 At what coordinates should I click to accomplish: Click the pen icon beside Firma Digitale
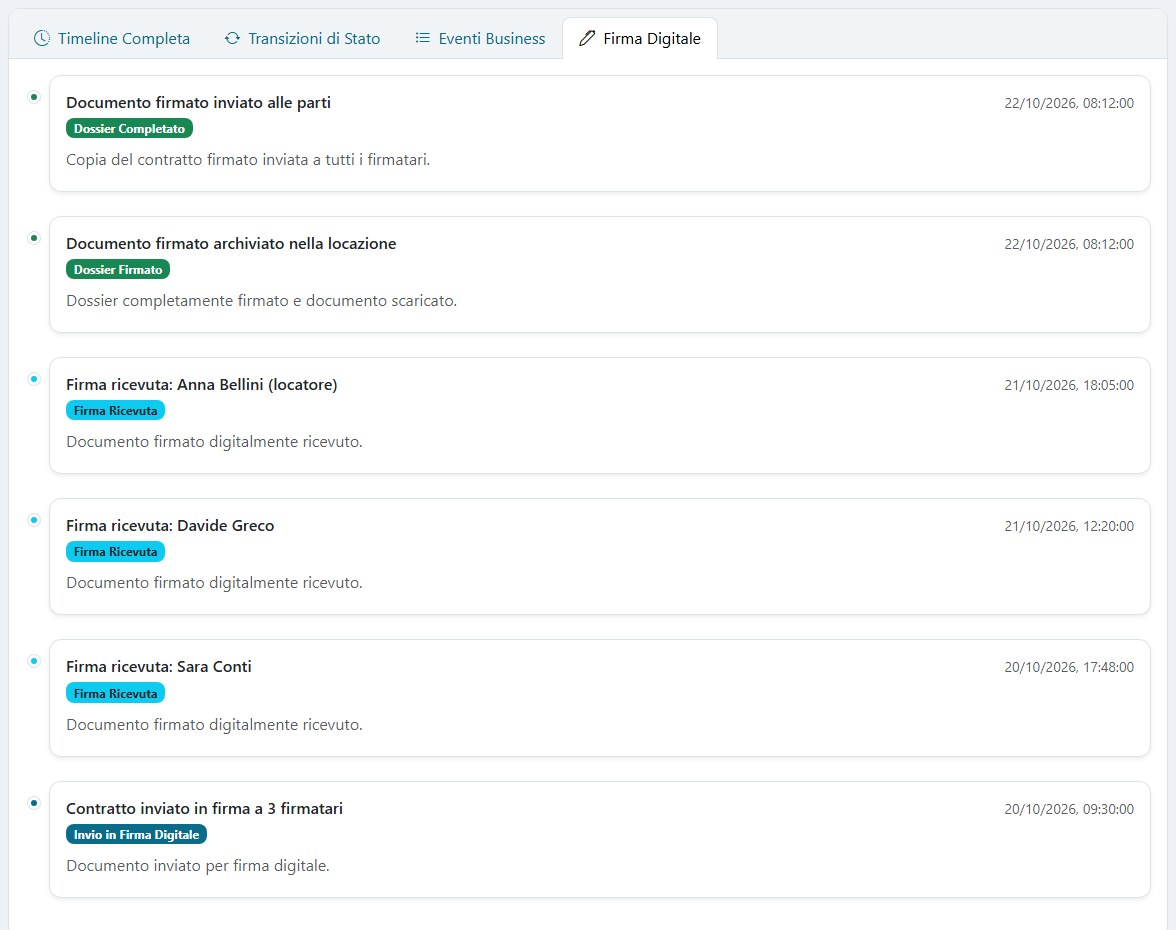tap(587, 38)
